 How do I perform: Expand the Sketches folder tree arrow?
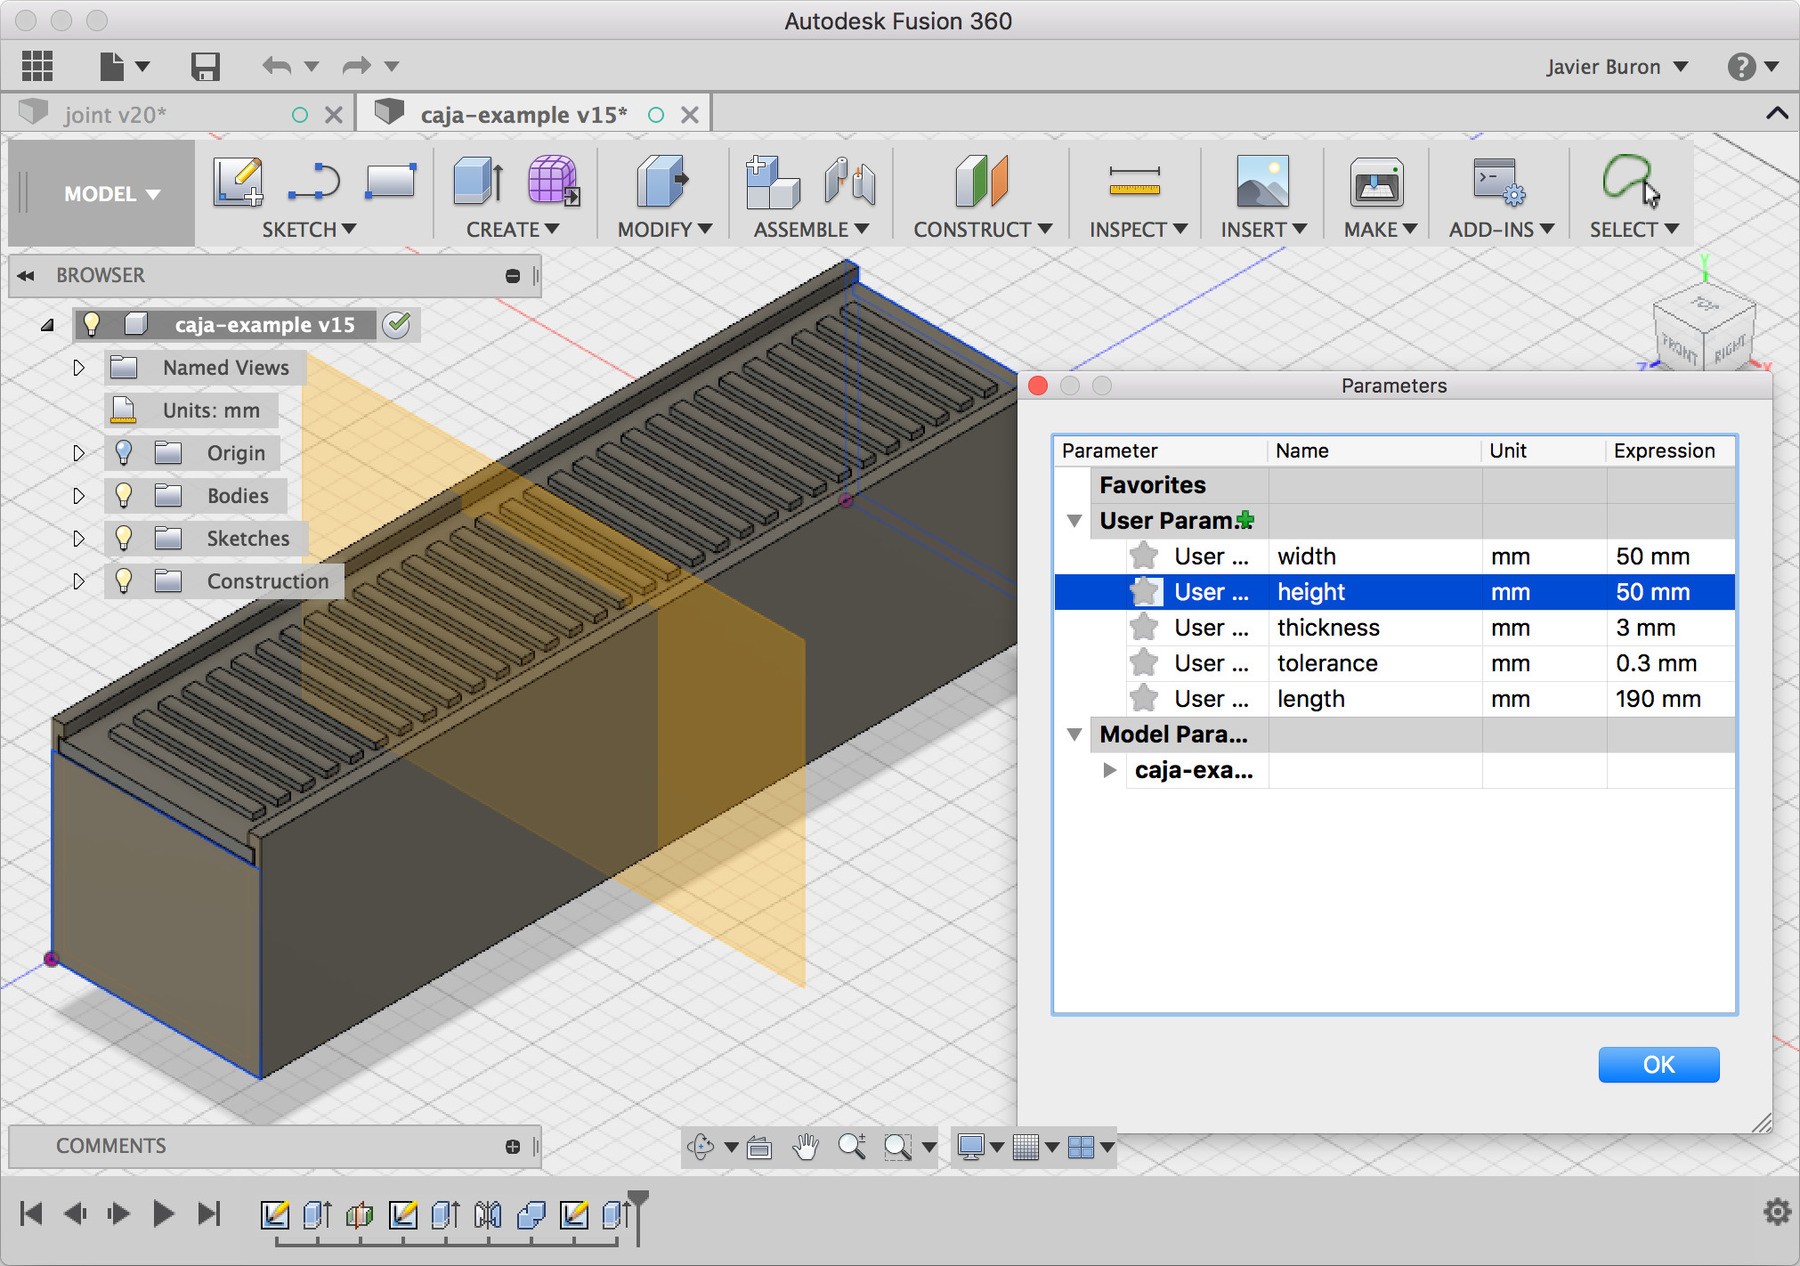click(x=79, y=539)
